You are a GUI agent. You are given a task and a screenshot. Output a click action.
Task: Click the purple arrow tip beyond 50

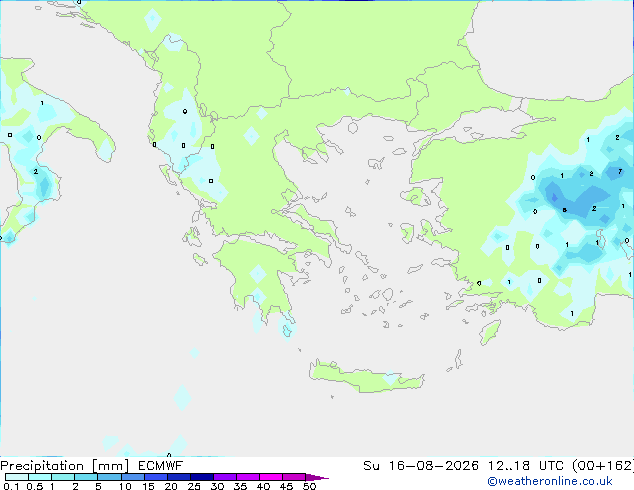[317, 477]
